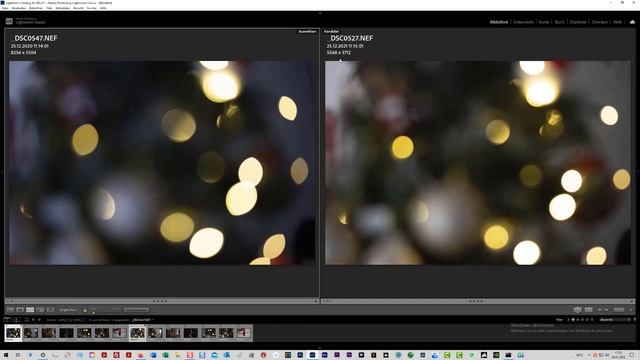The image size is (640, 360).
Task: Open the custom filter preset dropdown
Action: pos(615,320)
